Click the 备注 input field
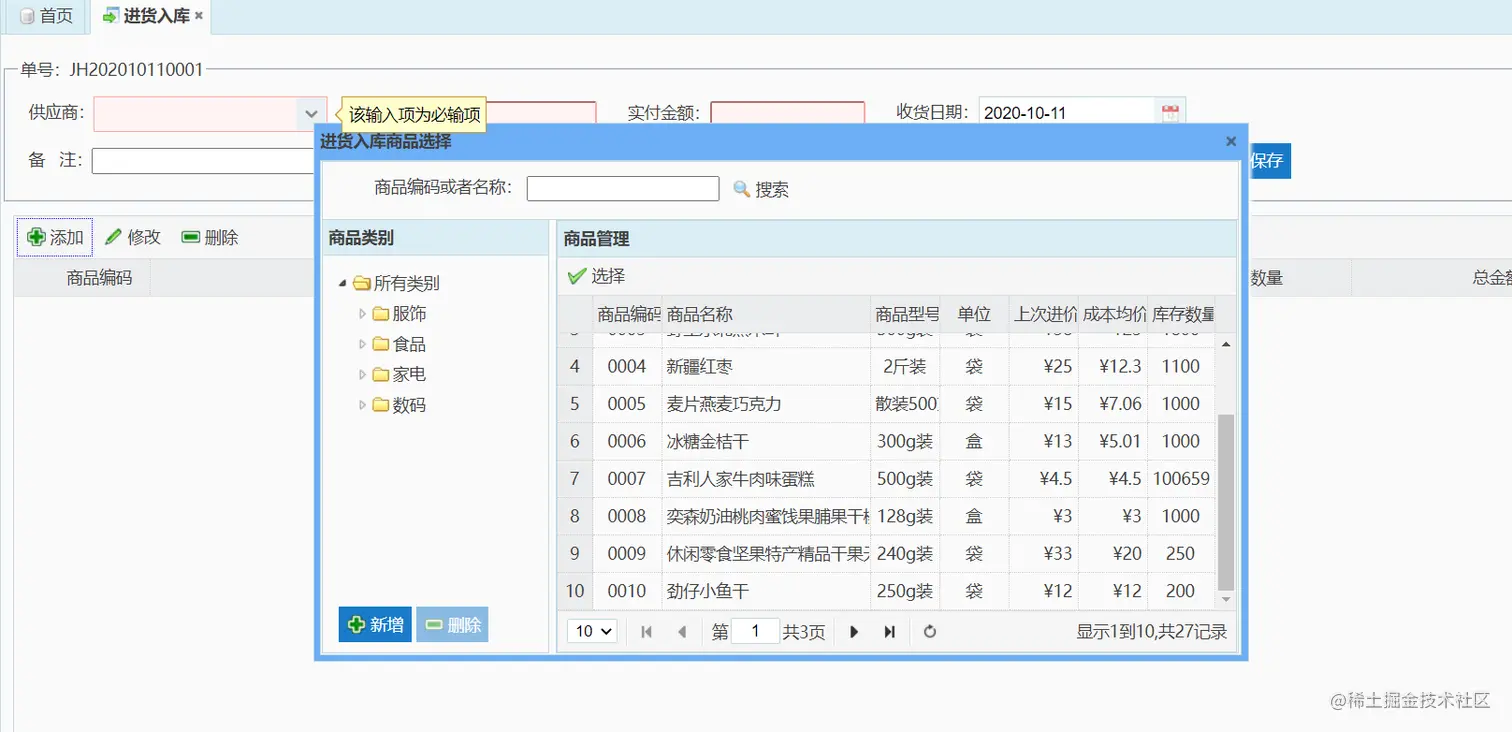1512x732 pixels. pyautogui.click(x=203, y=160)
